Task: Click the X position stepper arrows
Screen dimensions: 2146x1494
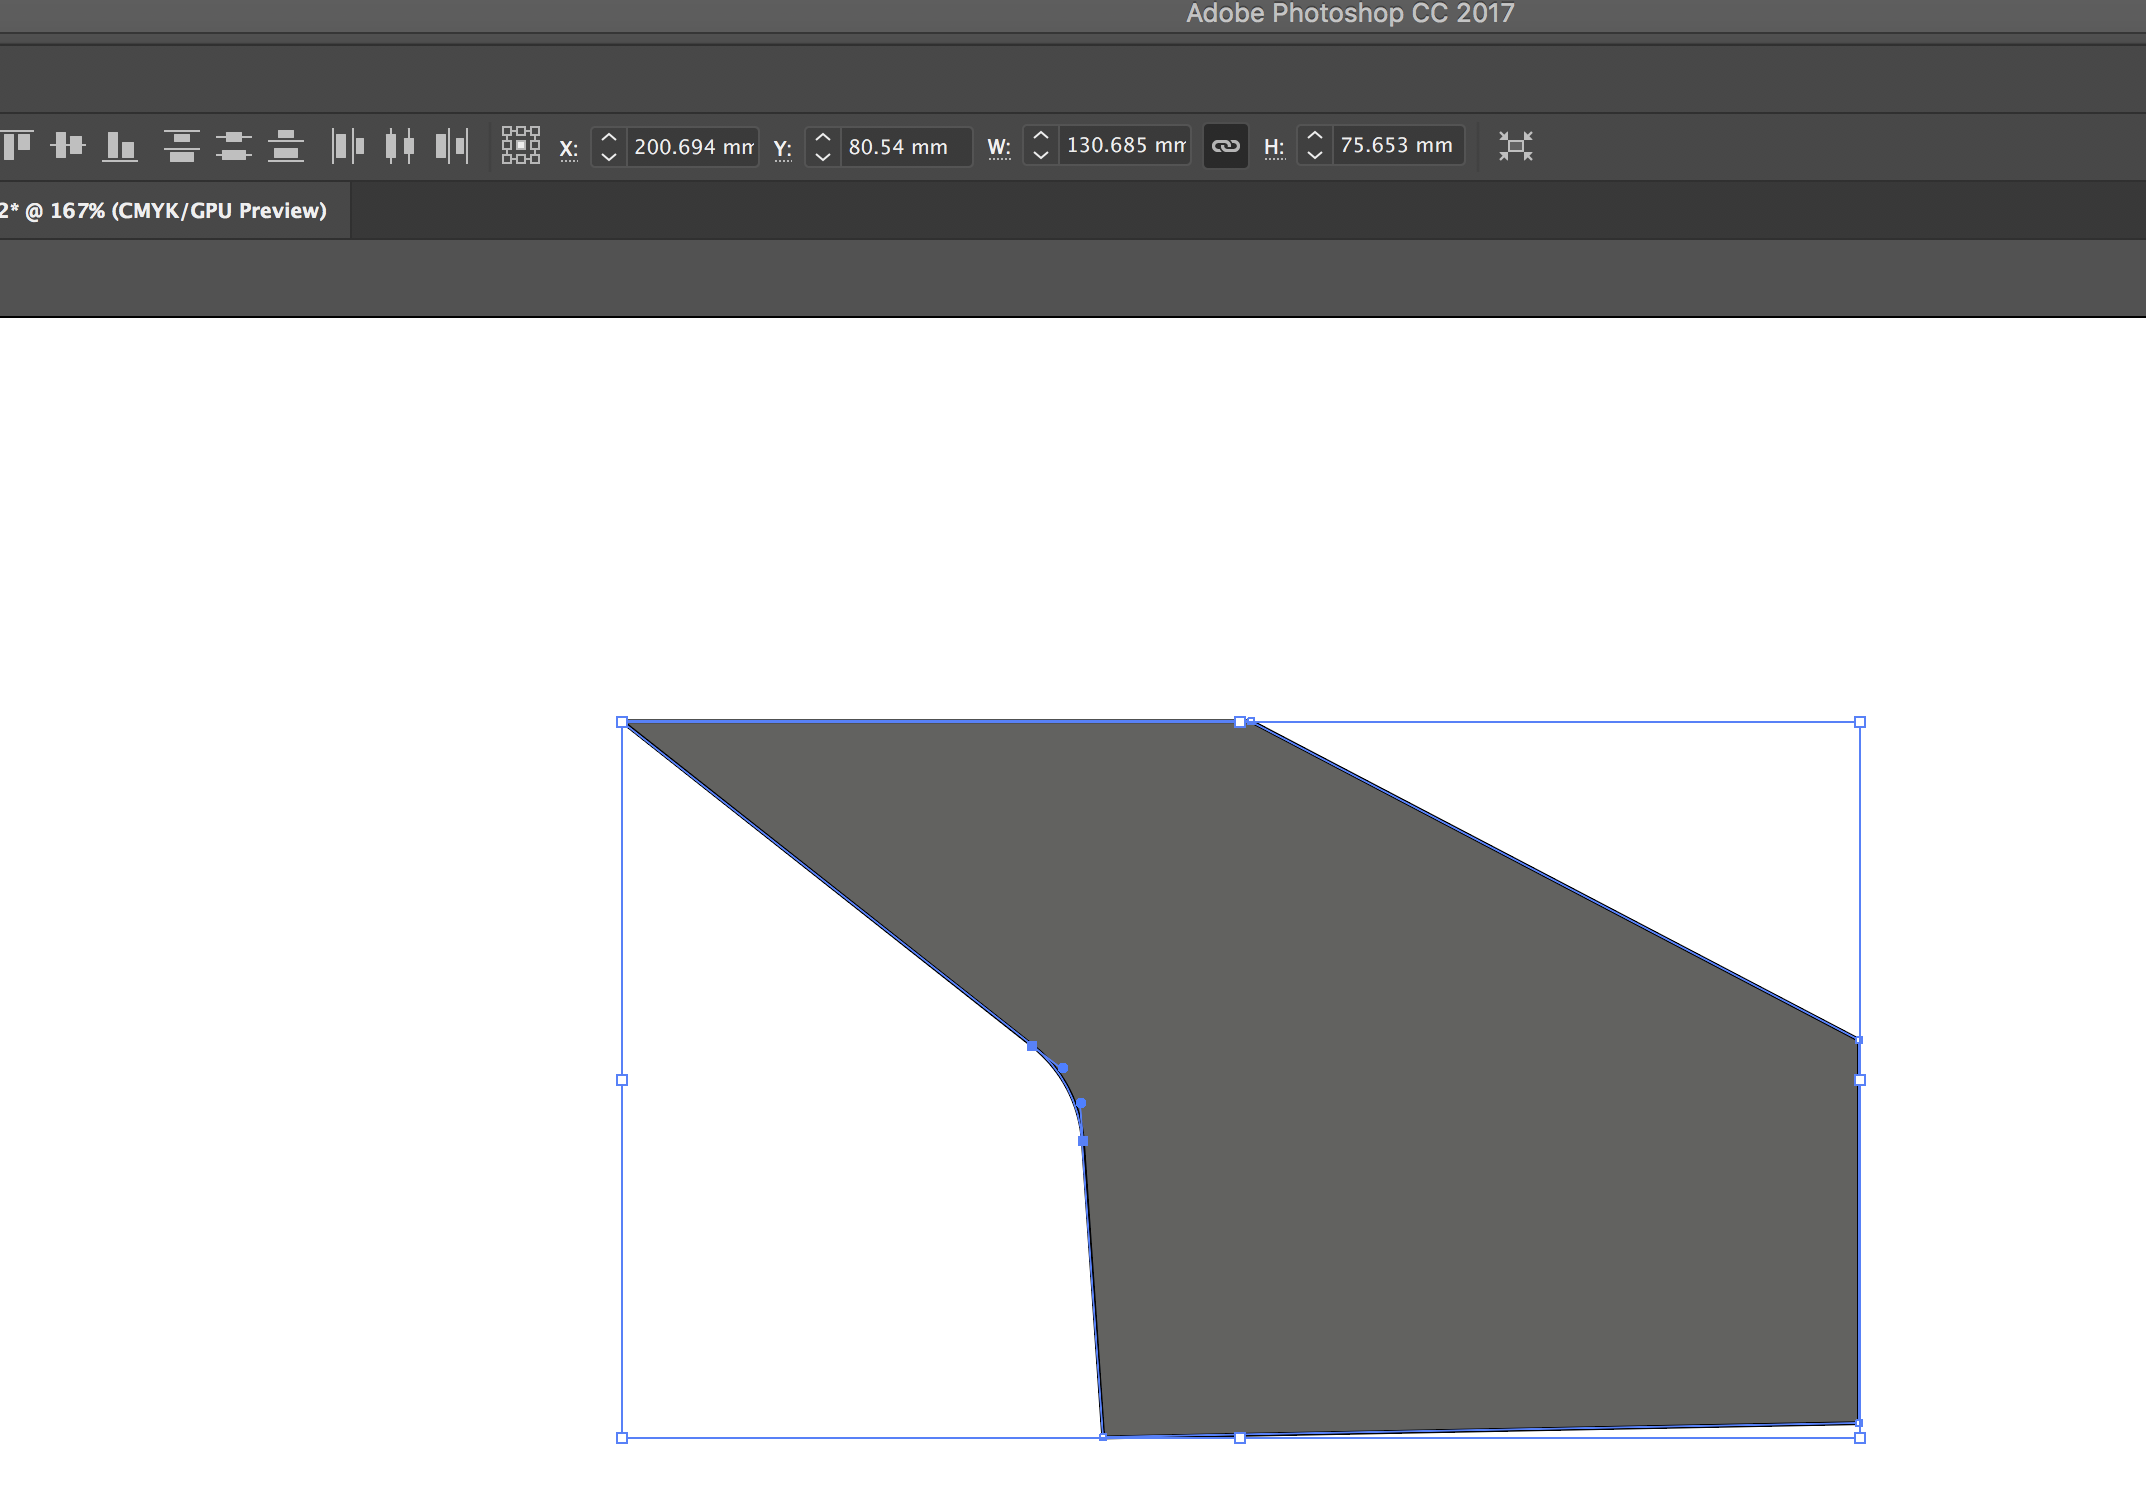Action: coord(608,147)
